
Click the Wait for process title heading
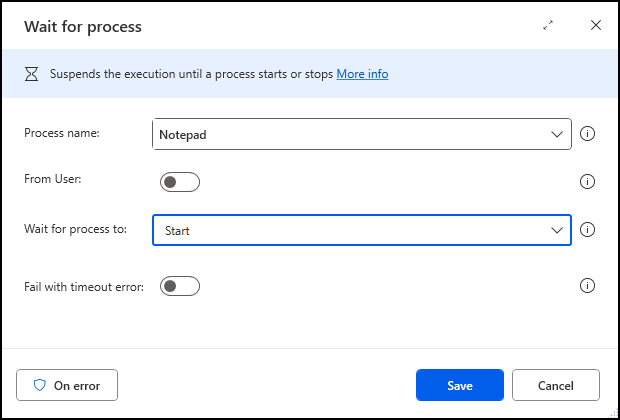tap(83, 27)
